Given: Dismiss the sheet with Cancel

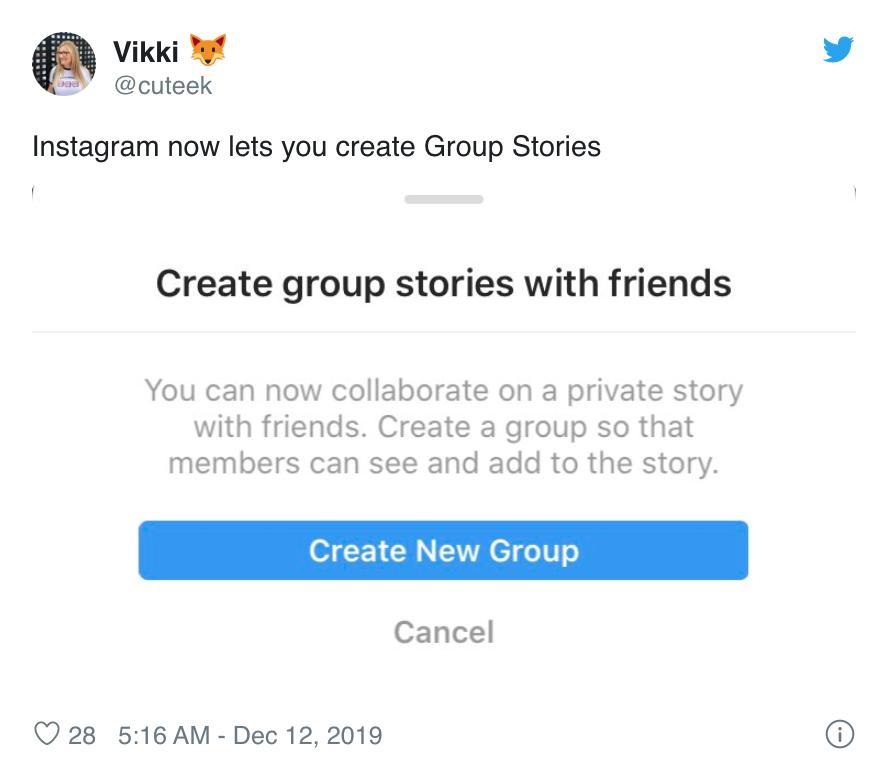Looking at the screenshot, I should coord(444,632).
